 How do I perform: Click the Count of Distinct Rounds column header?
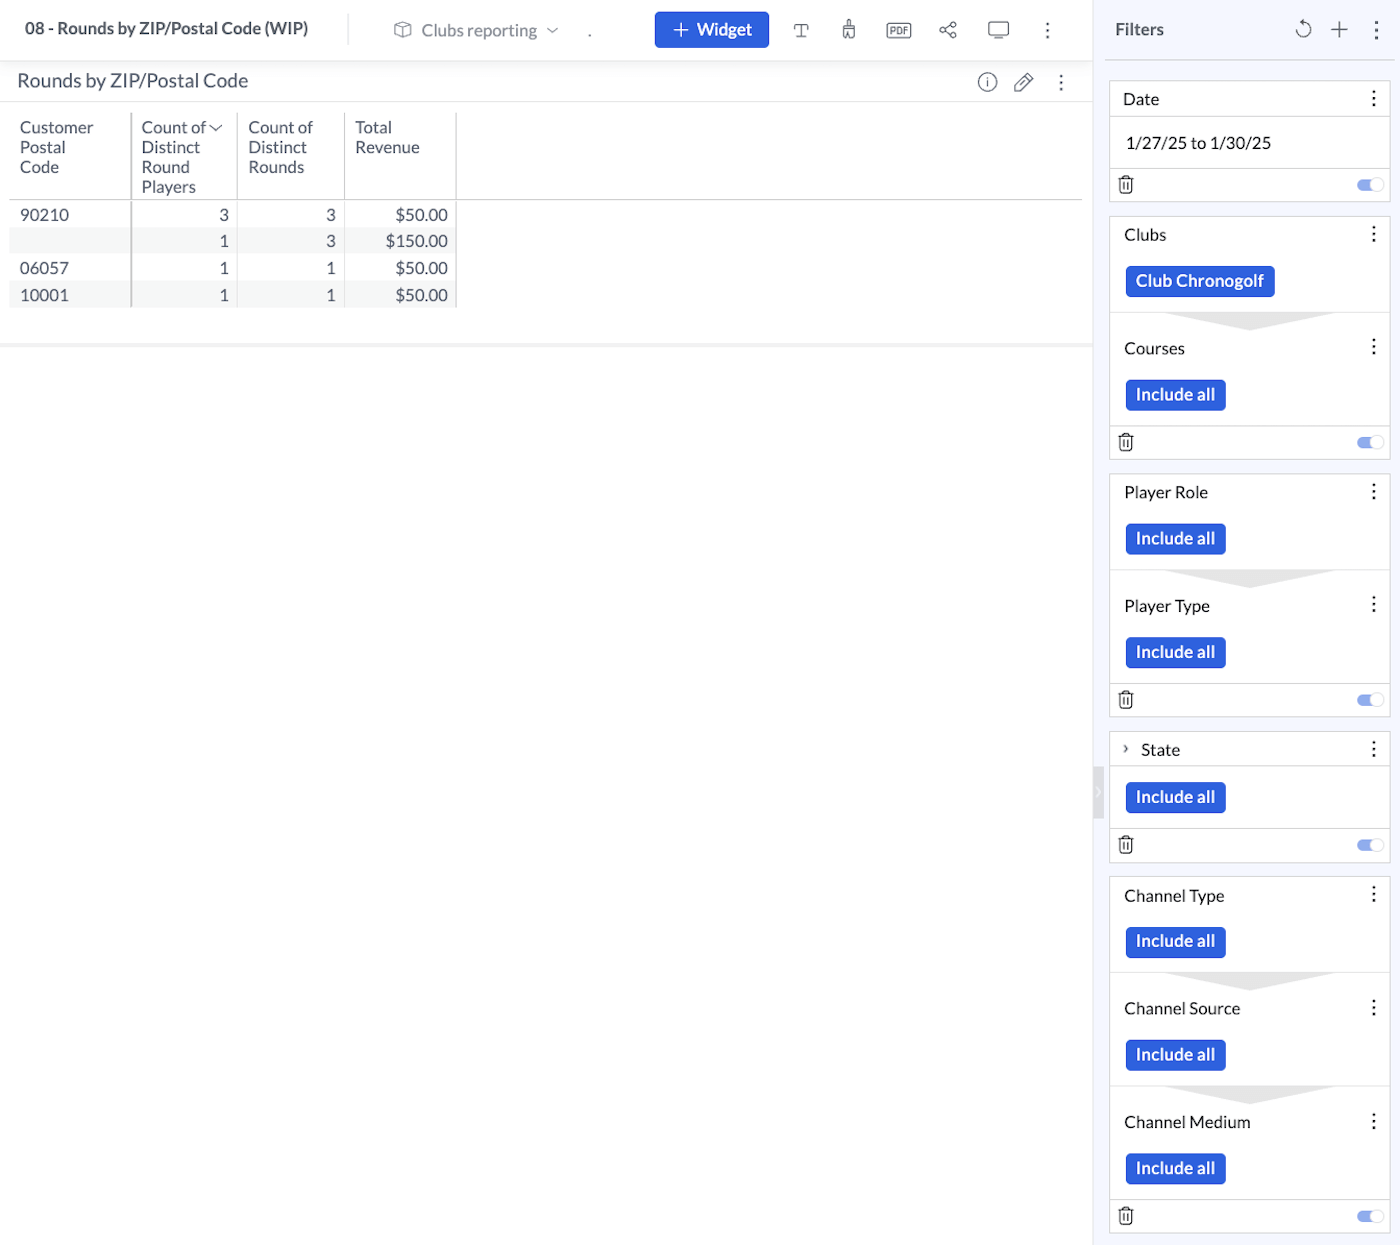point(280,147)
